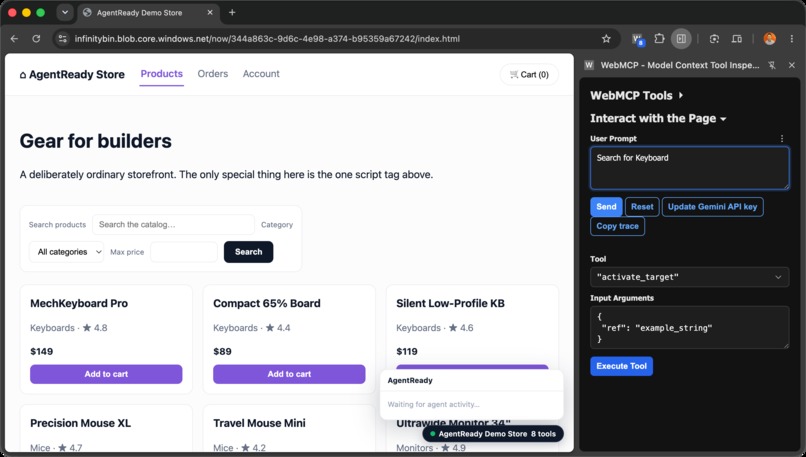The height and width of the screenshot is (457, 806).
Task: Open site information icon in address bar
Action: 62,39
